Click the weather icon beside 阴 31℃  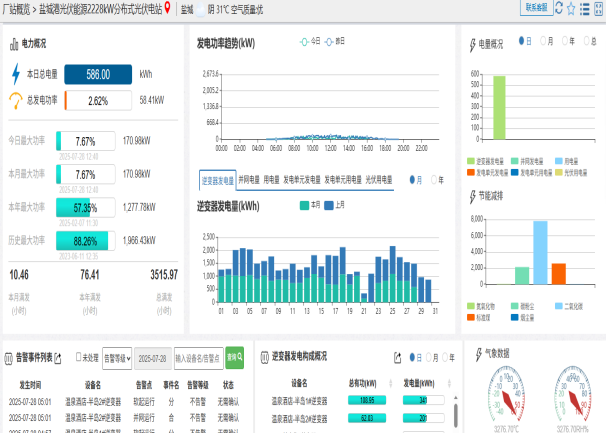201,8
